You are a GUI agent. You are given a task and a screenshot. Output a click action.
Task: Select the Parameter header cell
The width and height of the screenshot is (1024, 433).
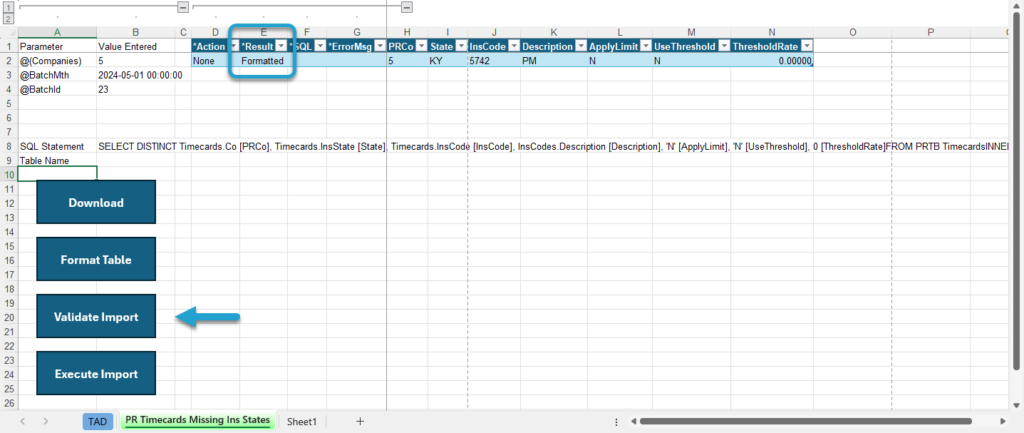(57, 46)
